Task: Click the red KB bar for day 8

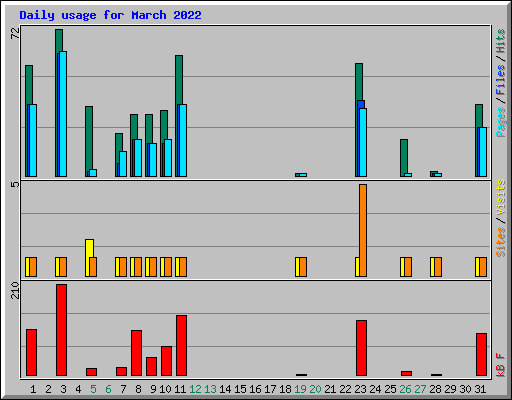Action: (x=136, y=353)
